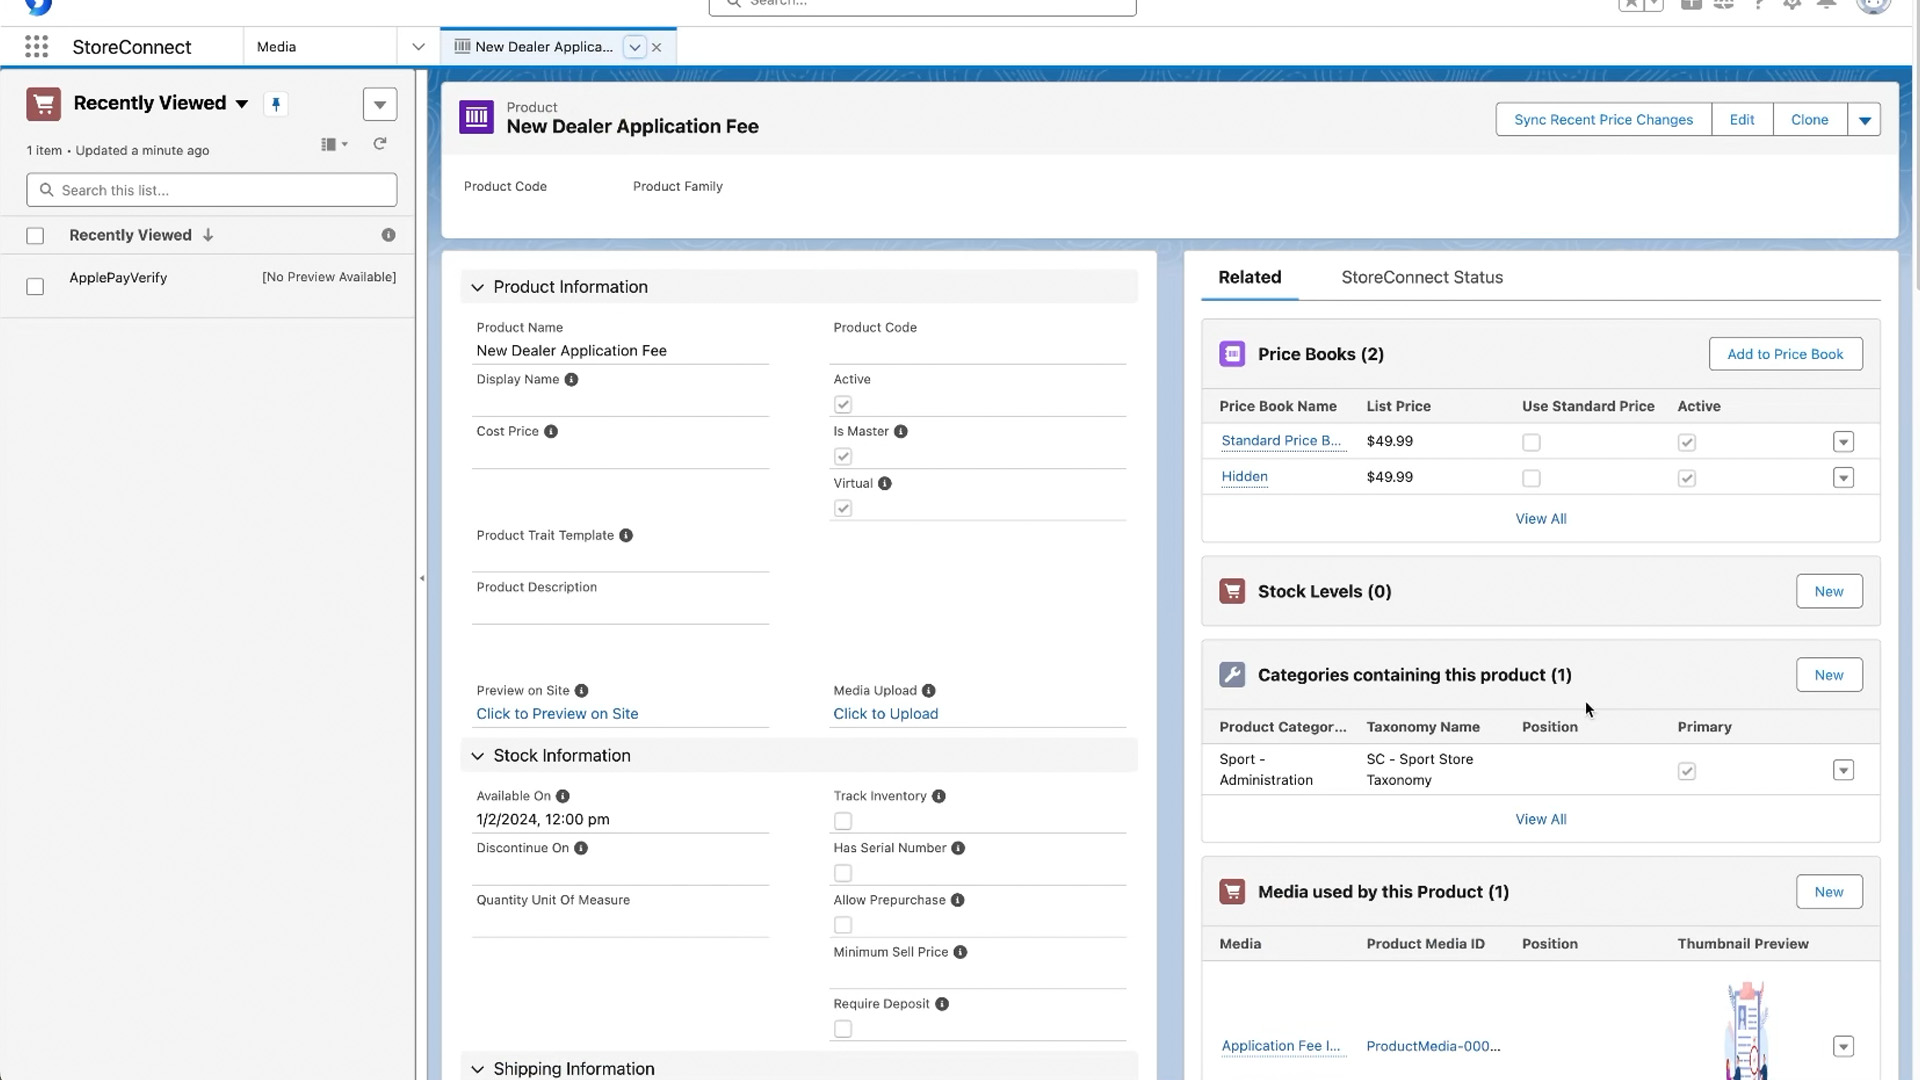Open the Media navigation menu chevron

[418, 47]
